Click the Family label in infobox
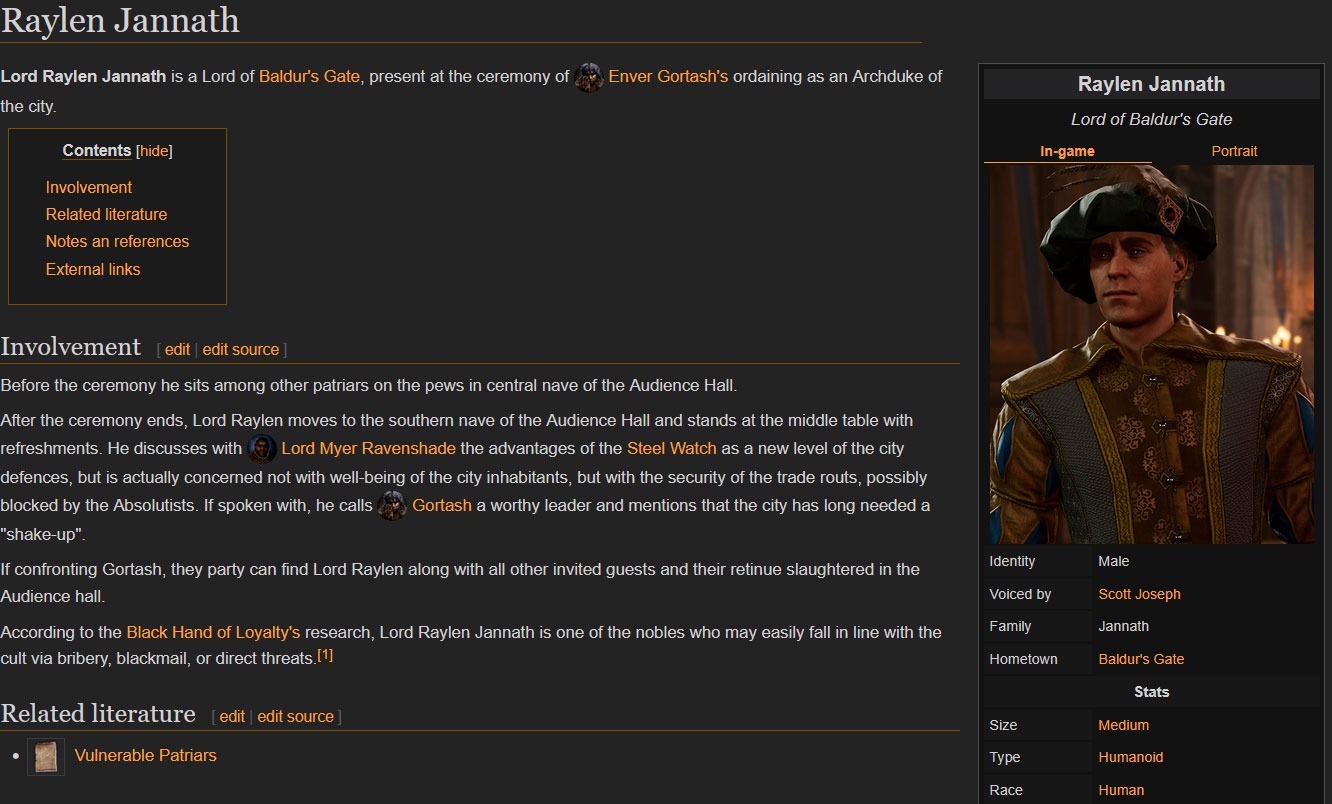Screen dimensions: 1332x804 (x=1010, y=626)
